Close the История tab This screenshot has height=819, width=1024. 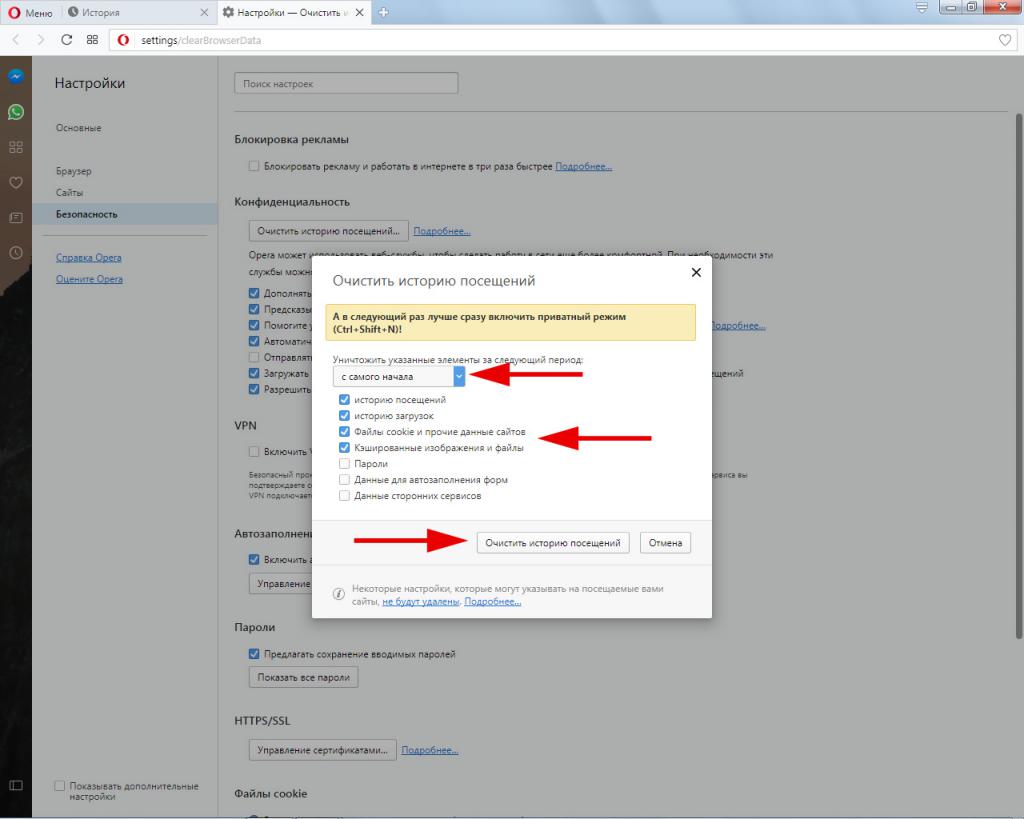(204, 12)
